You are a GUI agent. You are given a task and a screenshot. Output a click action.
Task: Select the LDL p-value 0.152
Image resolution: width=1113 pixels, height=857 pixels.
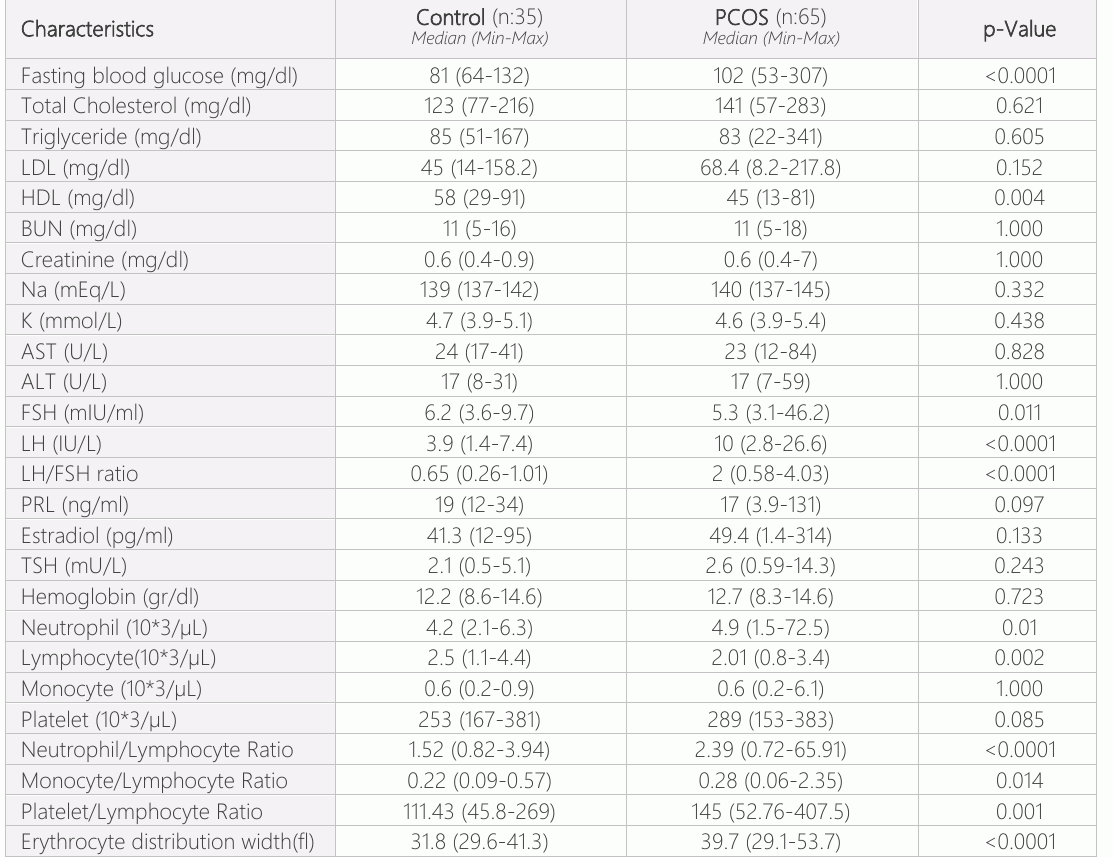(x=1019, y=168)
